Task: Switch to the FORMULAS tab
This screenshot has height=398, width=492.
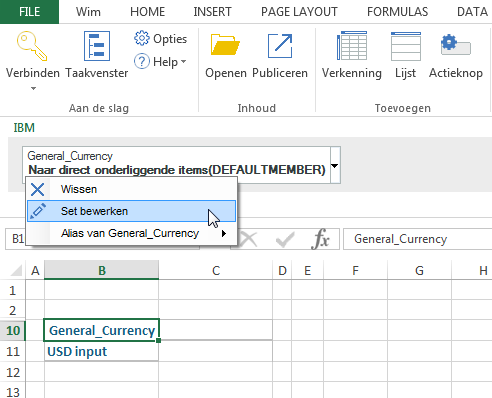Action: tap(397, 12)
